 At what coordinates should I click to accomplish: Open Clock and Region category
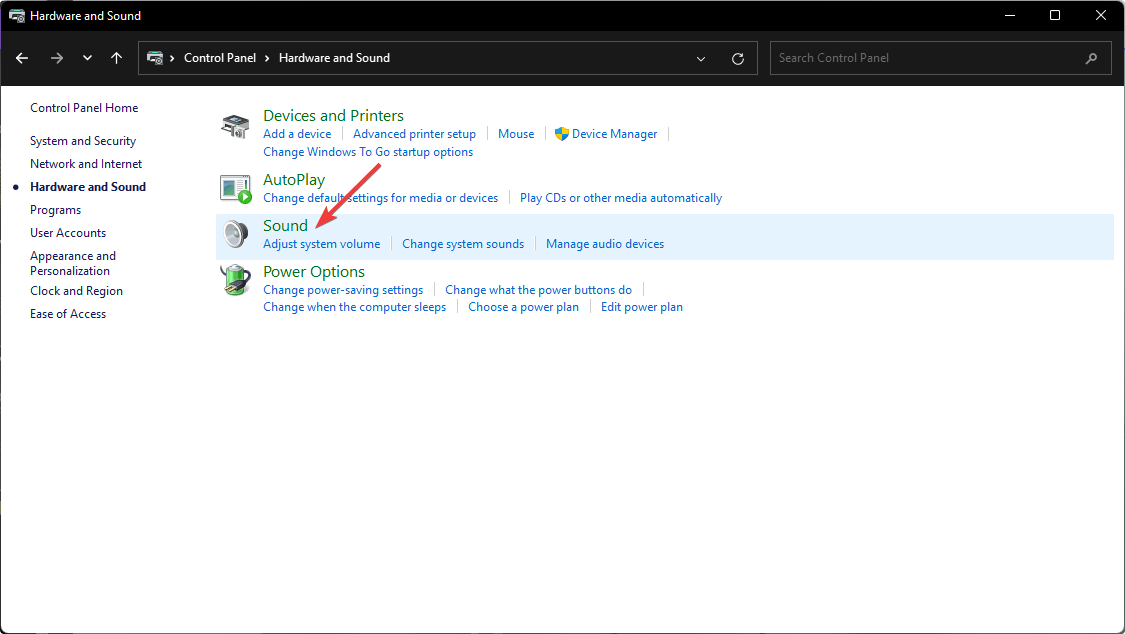(x=76, y=290)
